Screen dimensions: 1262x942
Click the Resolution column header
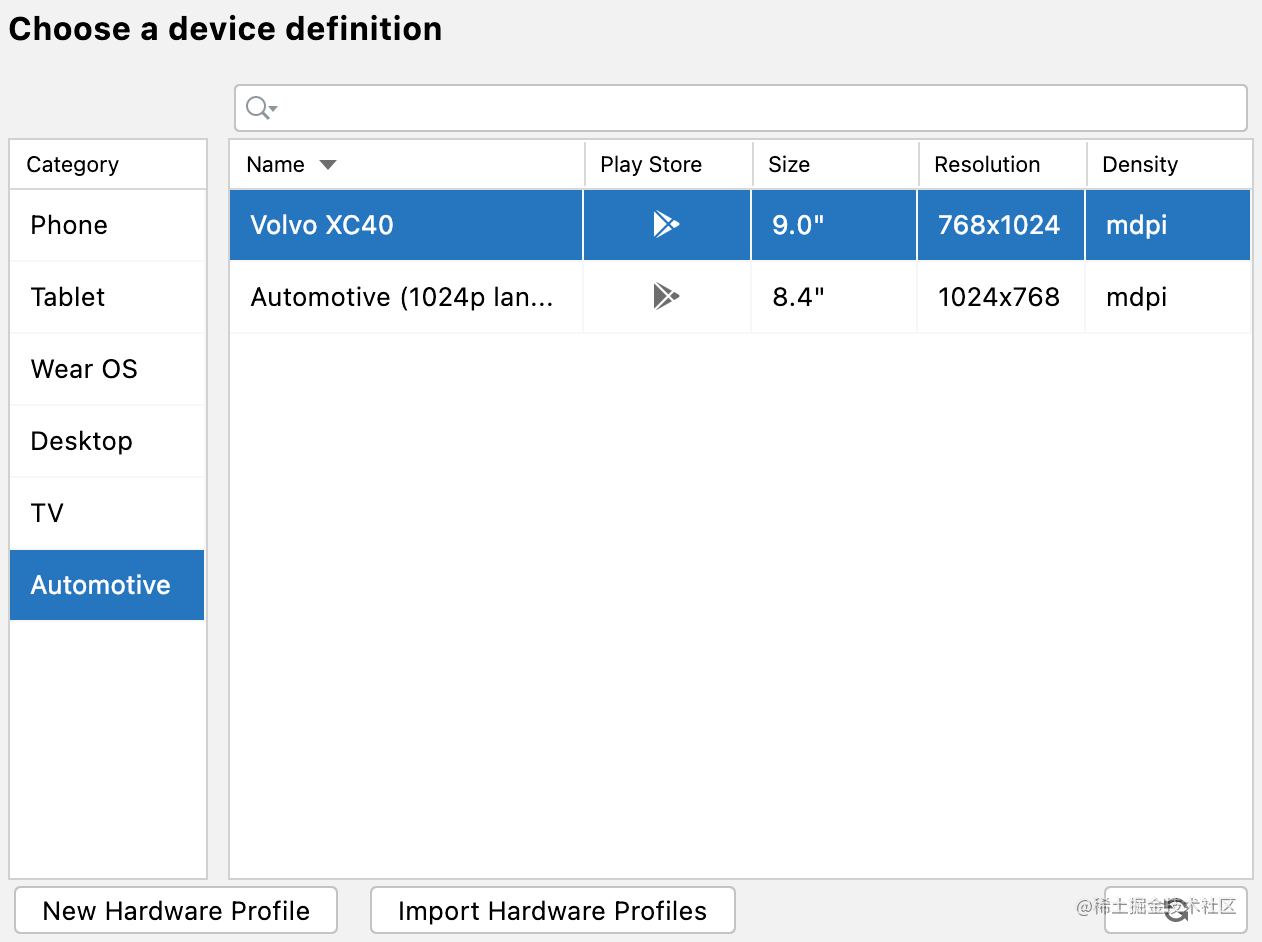click(x=986, y=164)
